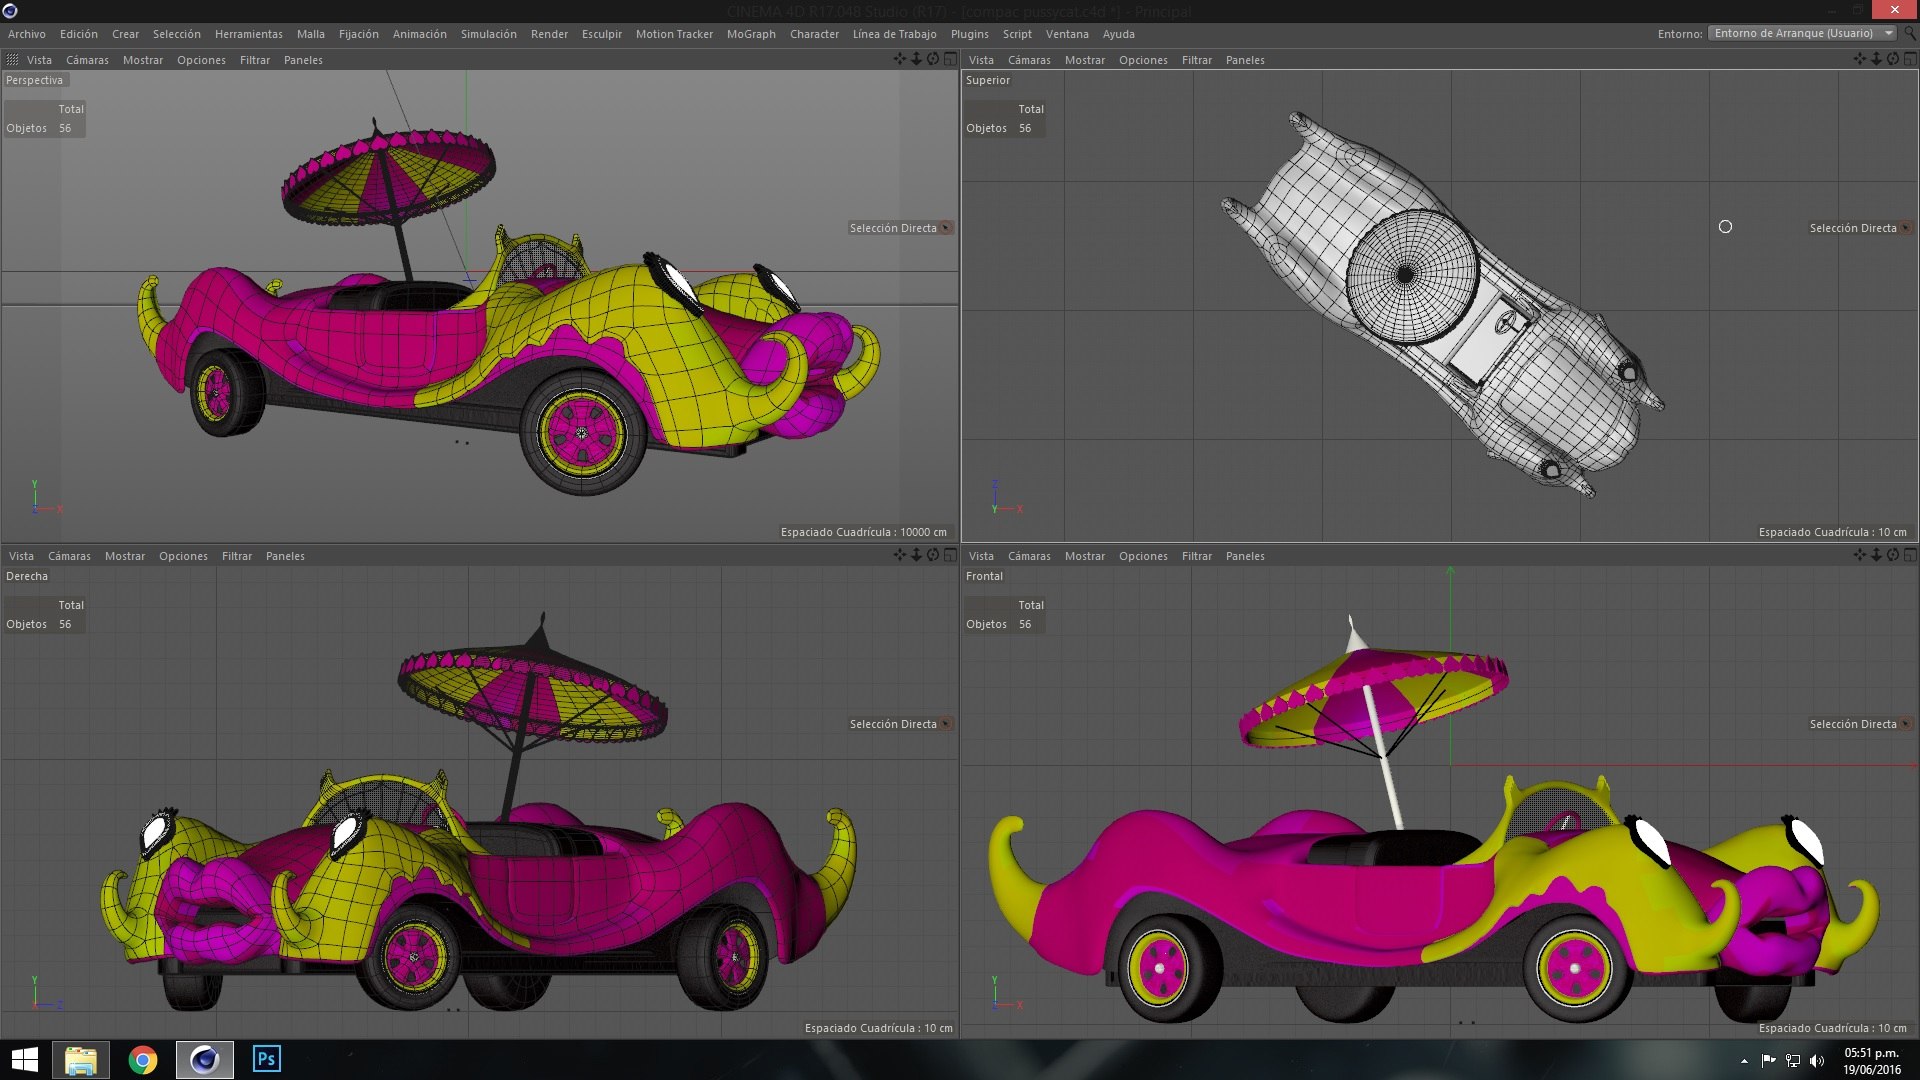Toggle maximize for the Perspectiva viewport
Screen dimensions: 1920x1080
(x=950, y=60)
